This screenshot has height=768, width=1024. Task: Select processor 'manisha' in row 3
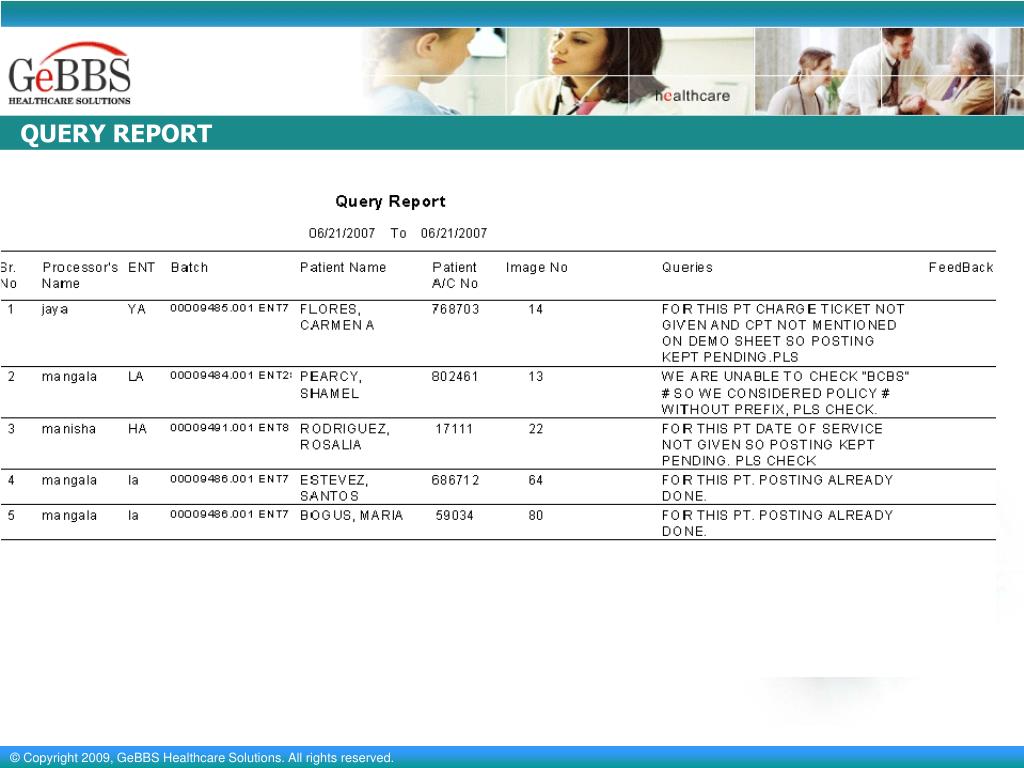coord(69,429)
